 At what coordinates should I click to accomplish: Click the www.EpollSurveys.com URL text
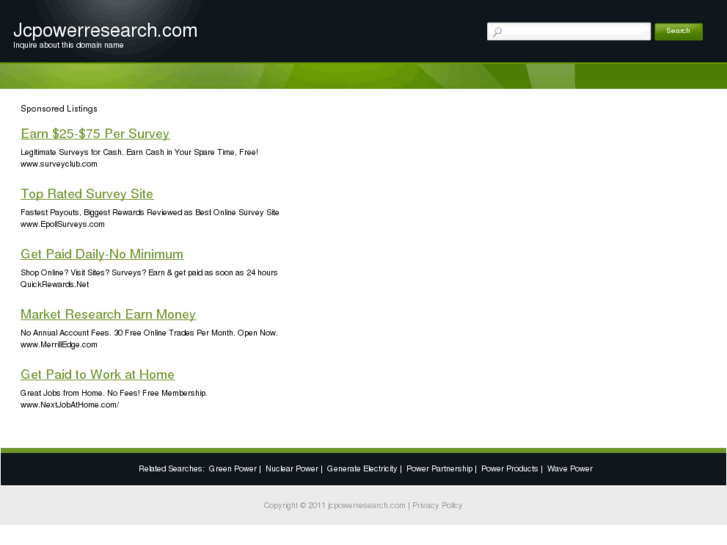point(63,224)
